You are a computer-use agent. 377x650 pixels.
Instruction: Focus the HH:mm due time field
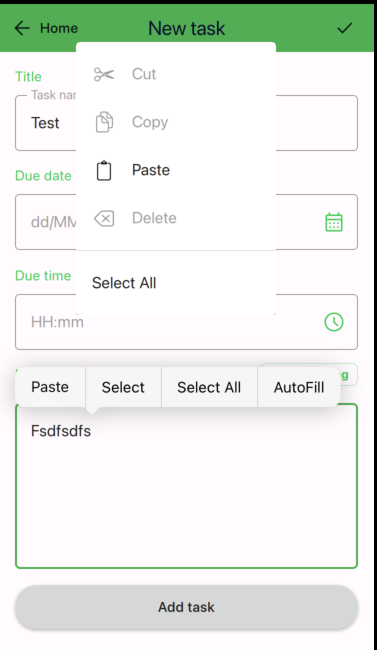point(186,322)
